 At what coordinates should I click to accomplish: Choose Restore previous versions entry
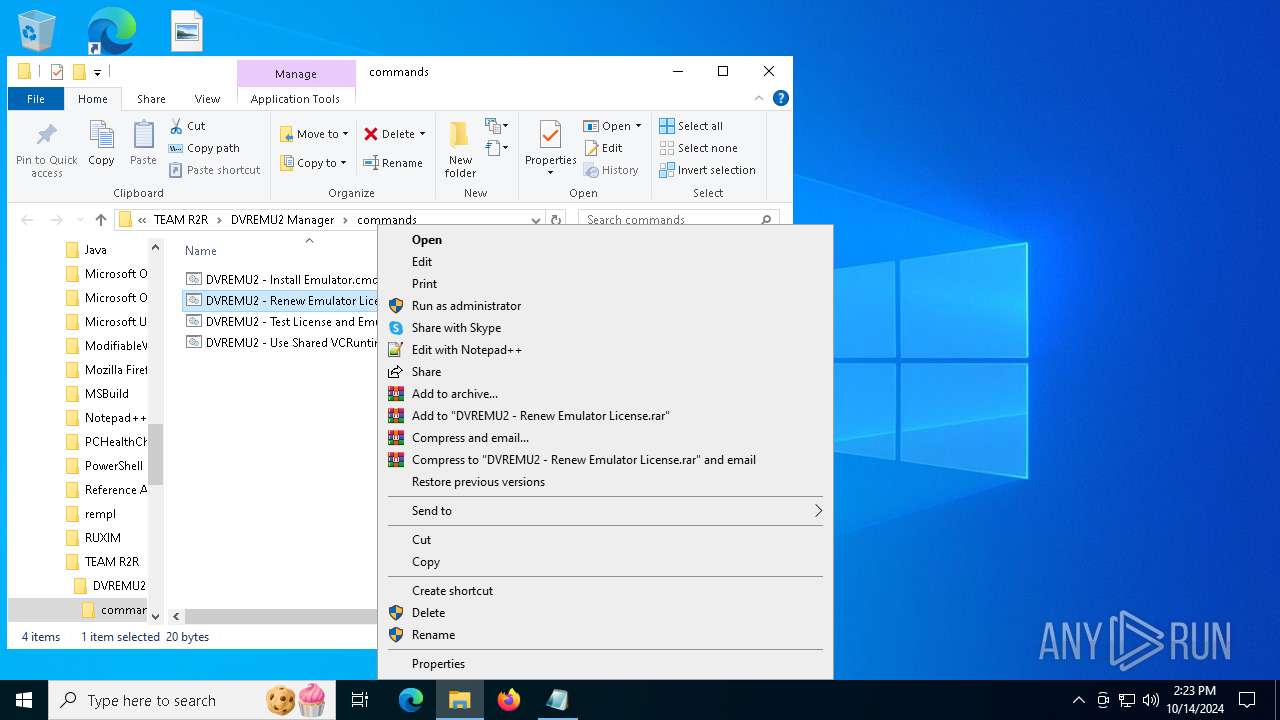(605, 482)
